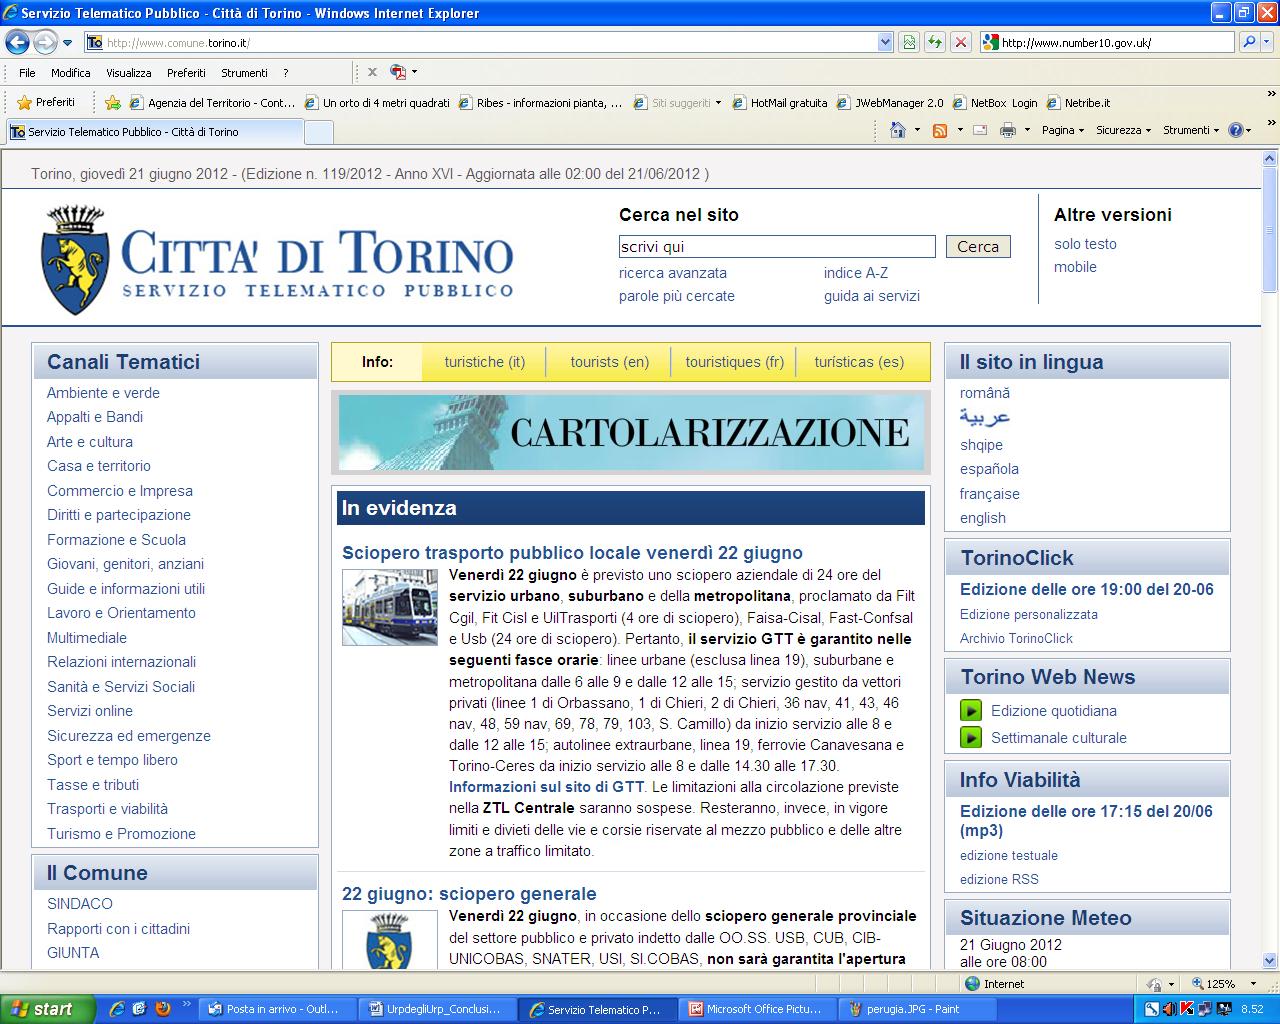Click the Print printer icon
This screenshot has height=1024, width=1280.
click(x=1008, y=130)
